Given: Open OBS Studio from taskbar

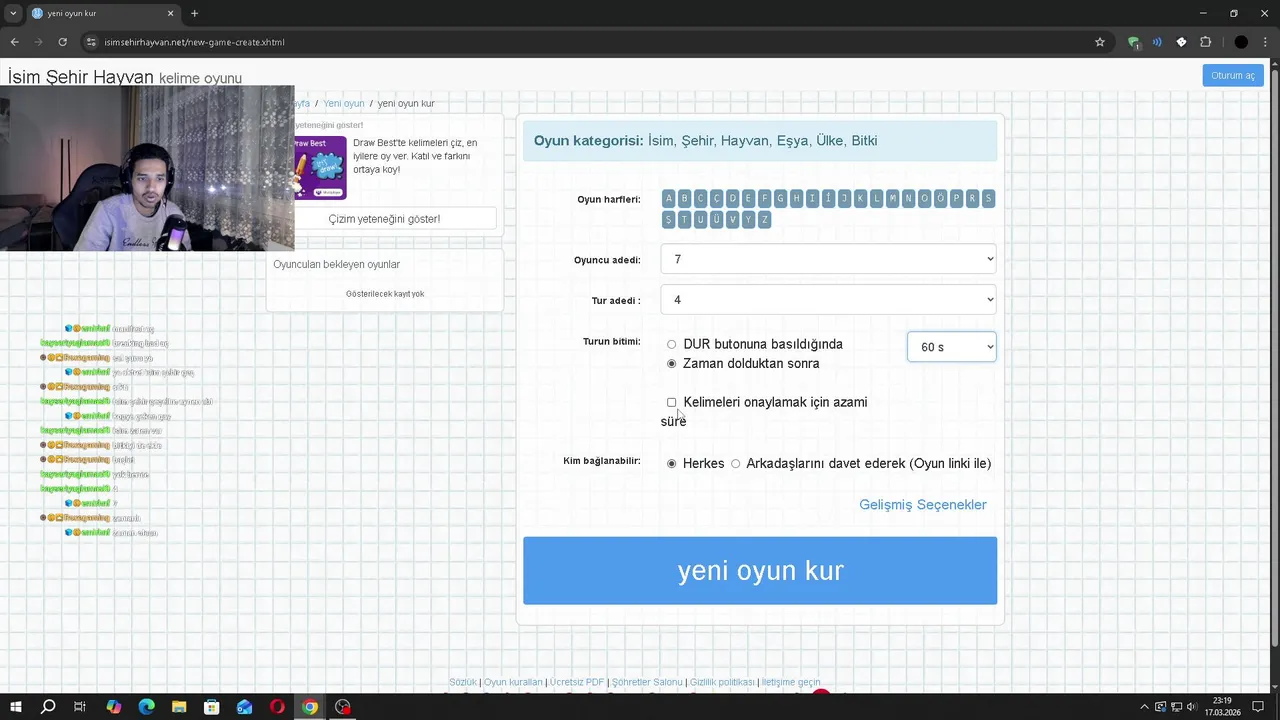Looking at the screenshot, I should (343, 707).
